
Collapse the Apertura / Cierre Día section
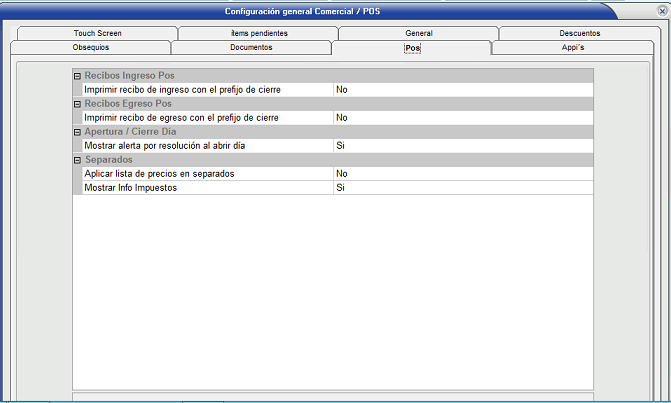tap(77, 132)
